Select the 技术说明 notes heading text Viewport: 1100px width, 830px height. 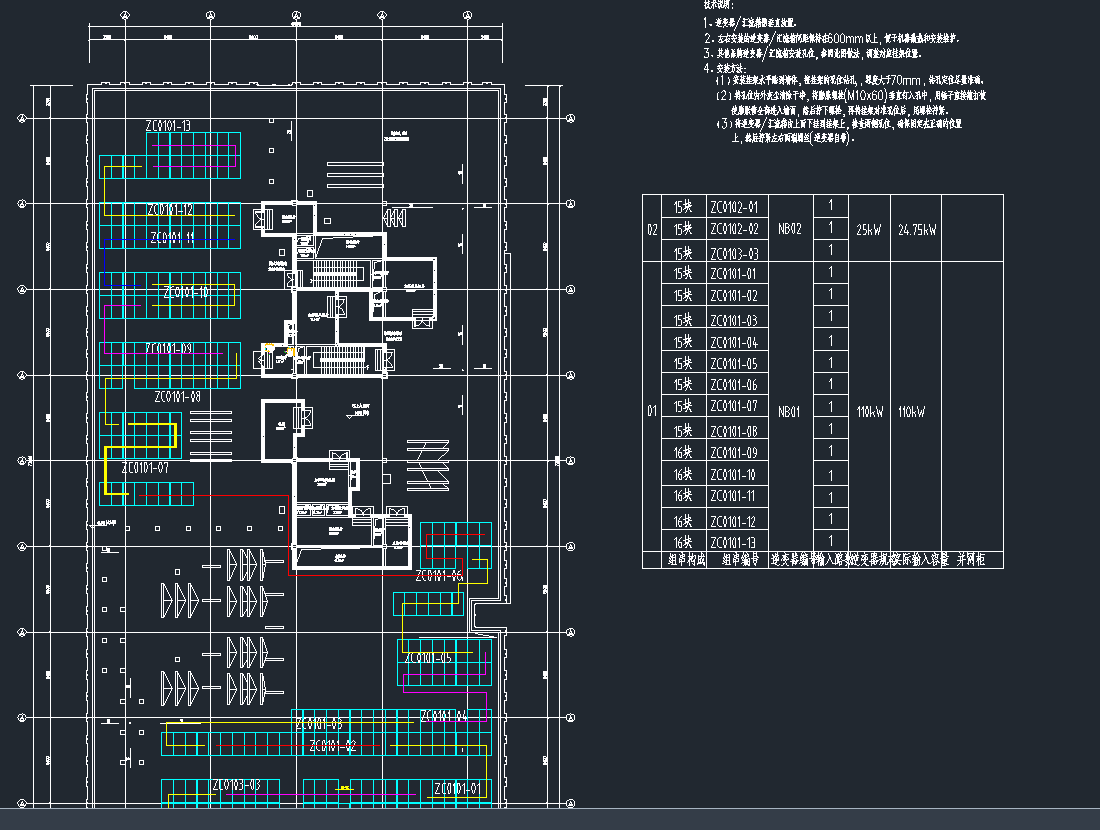point(718,5)
